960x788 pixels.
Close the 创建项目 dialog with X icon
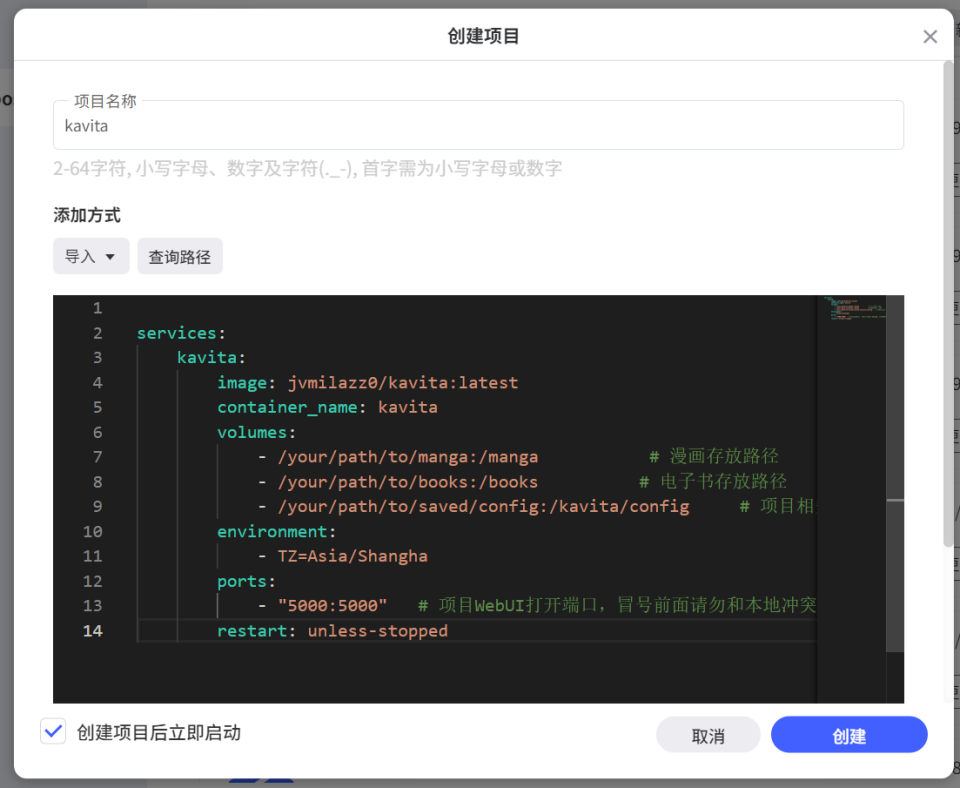click(x=930, y=37)
